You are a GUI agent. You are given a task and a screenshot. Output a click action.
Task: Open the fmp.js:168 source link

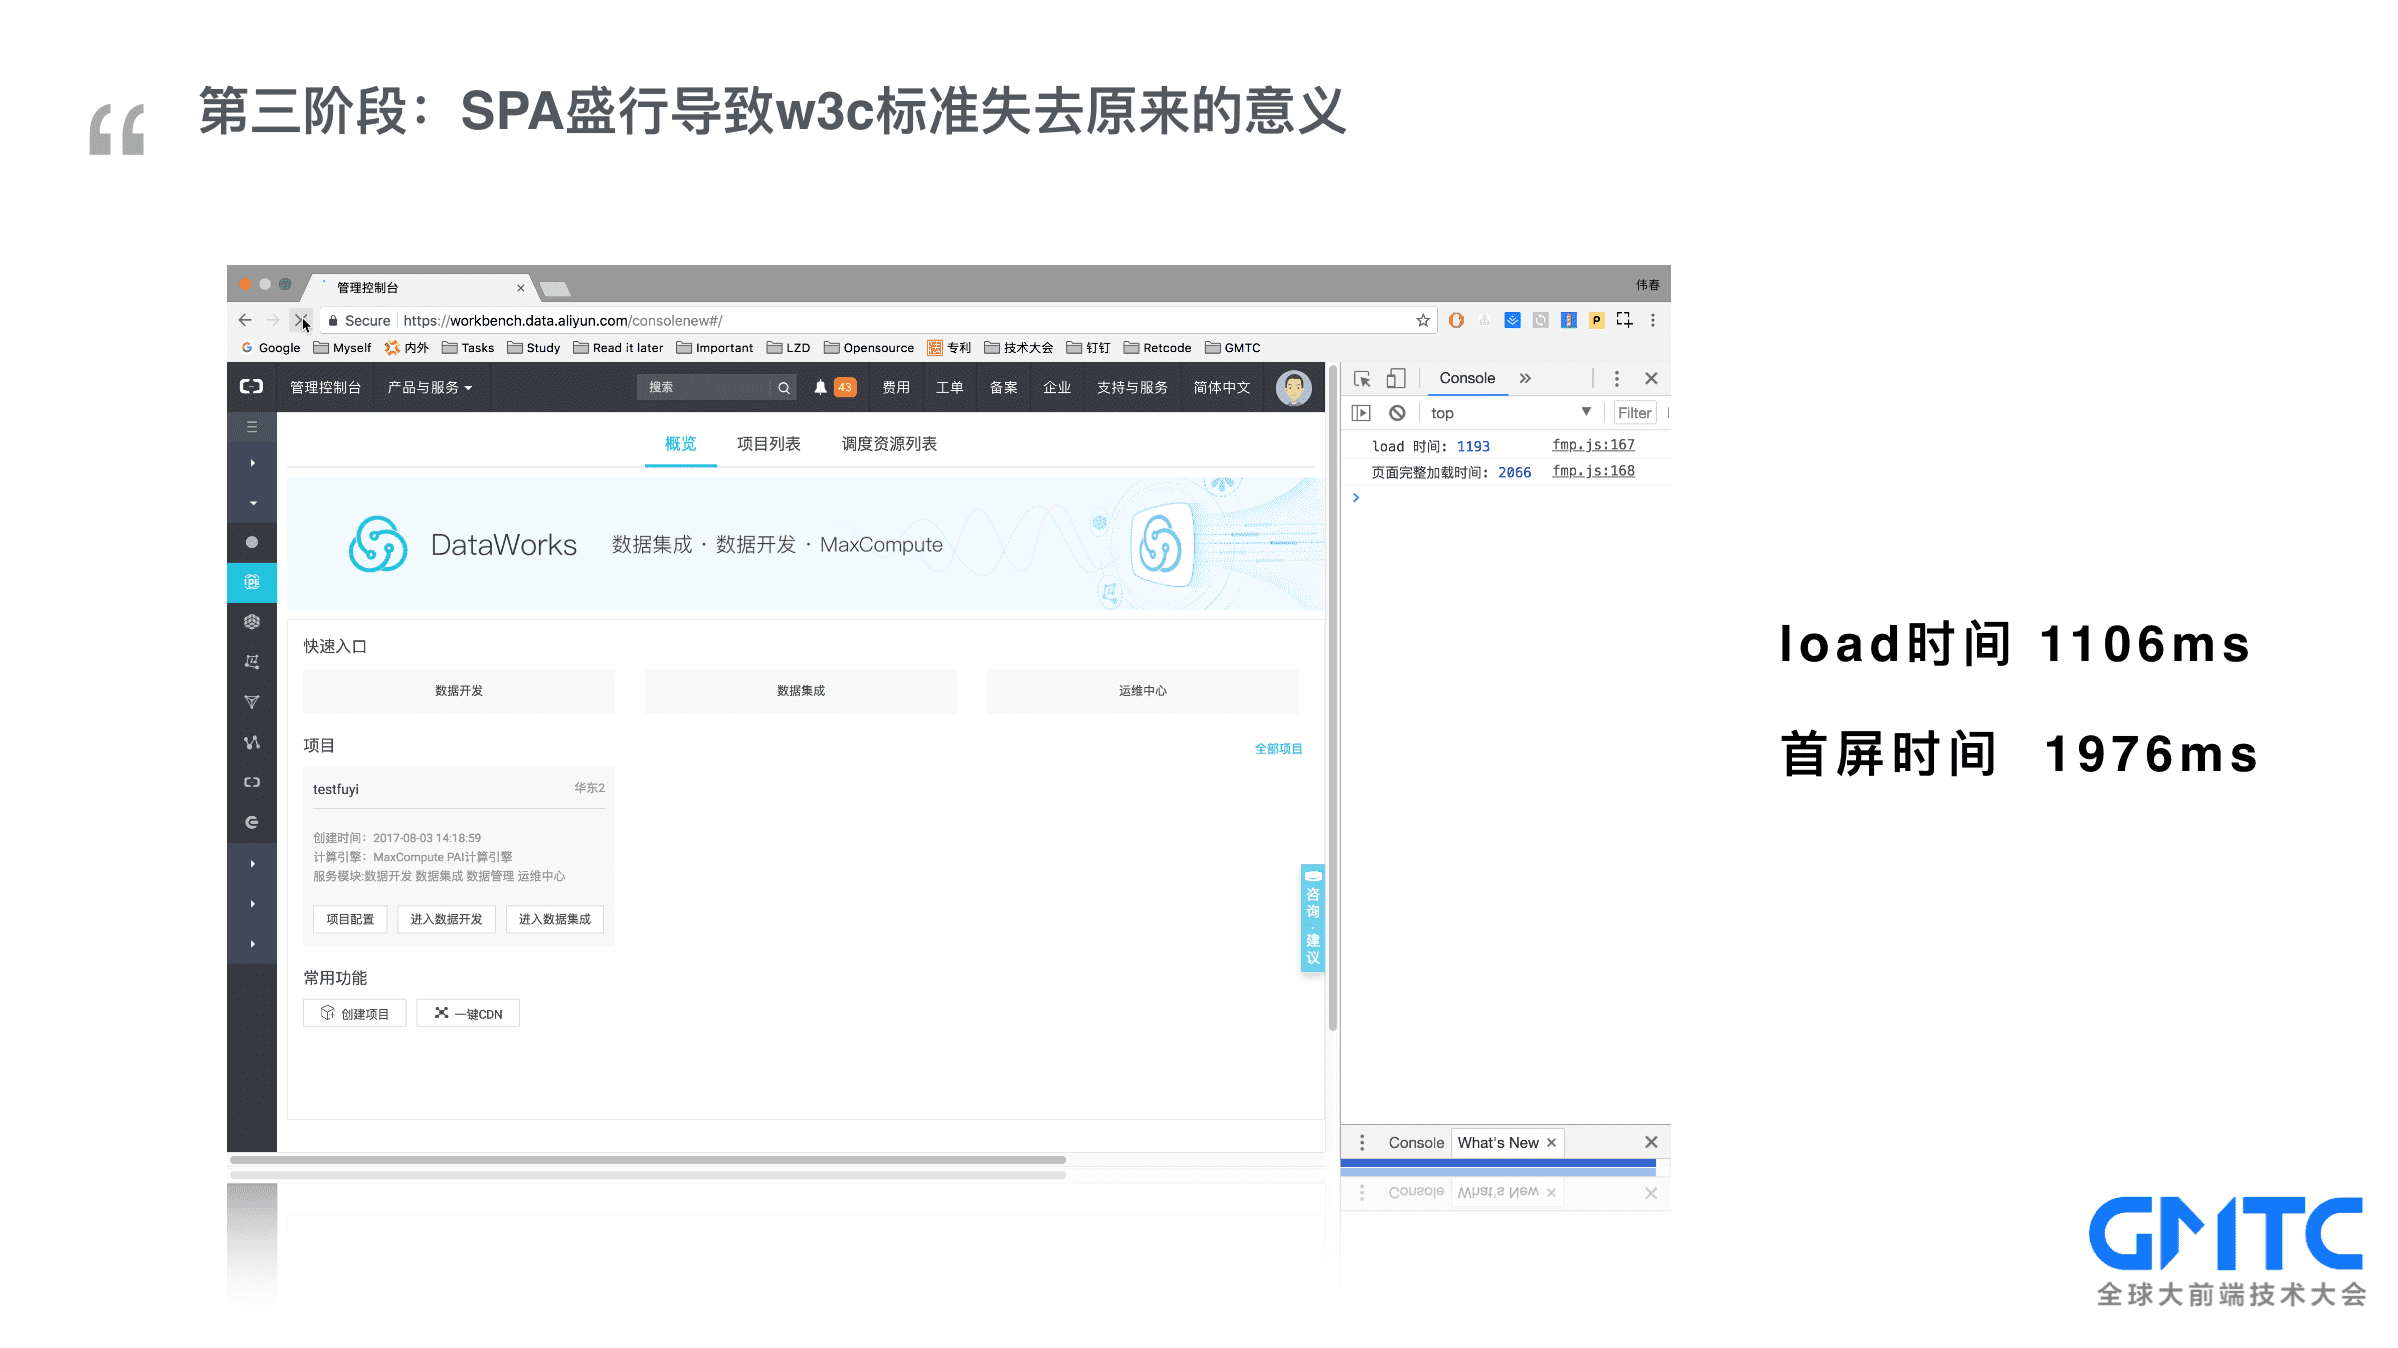click(1593, 471)
